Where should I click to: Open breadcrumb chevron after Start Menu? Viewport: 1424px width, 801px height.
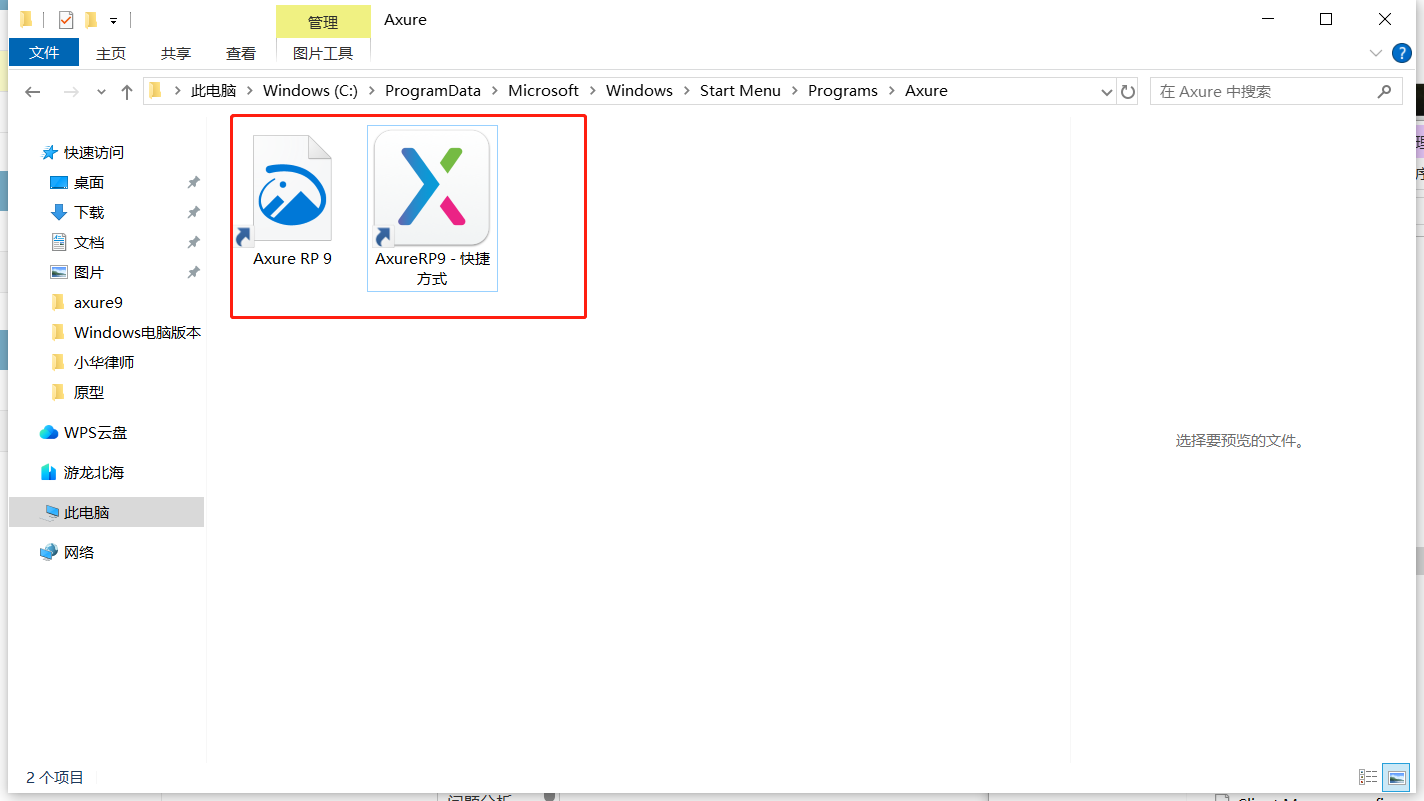pos(794,91)
